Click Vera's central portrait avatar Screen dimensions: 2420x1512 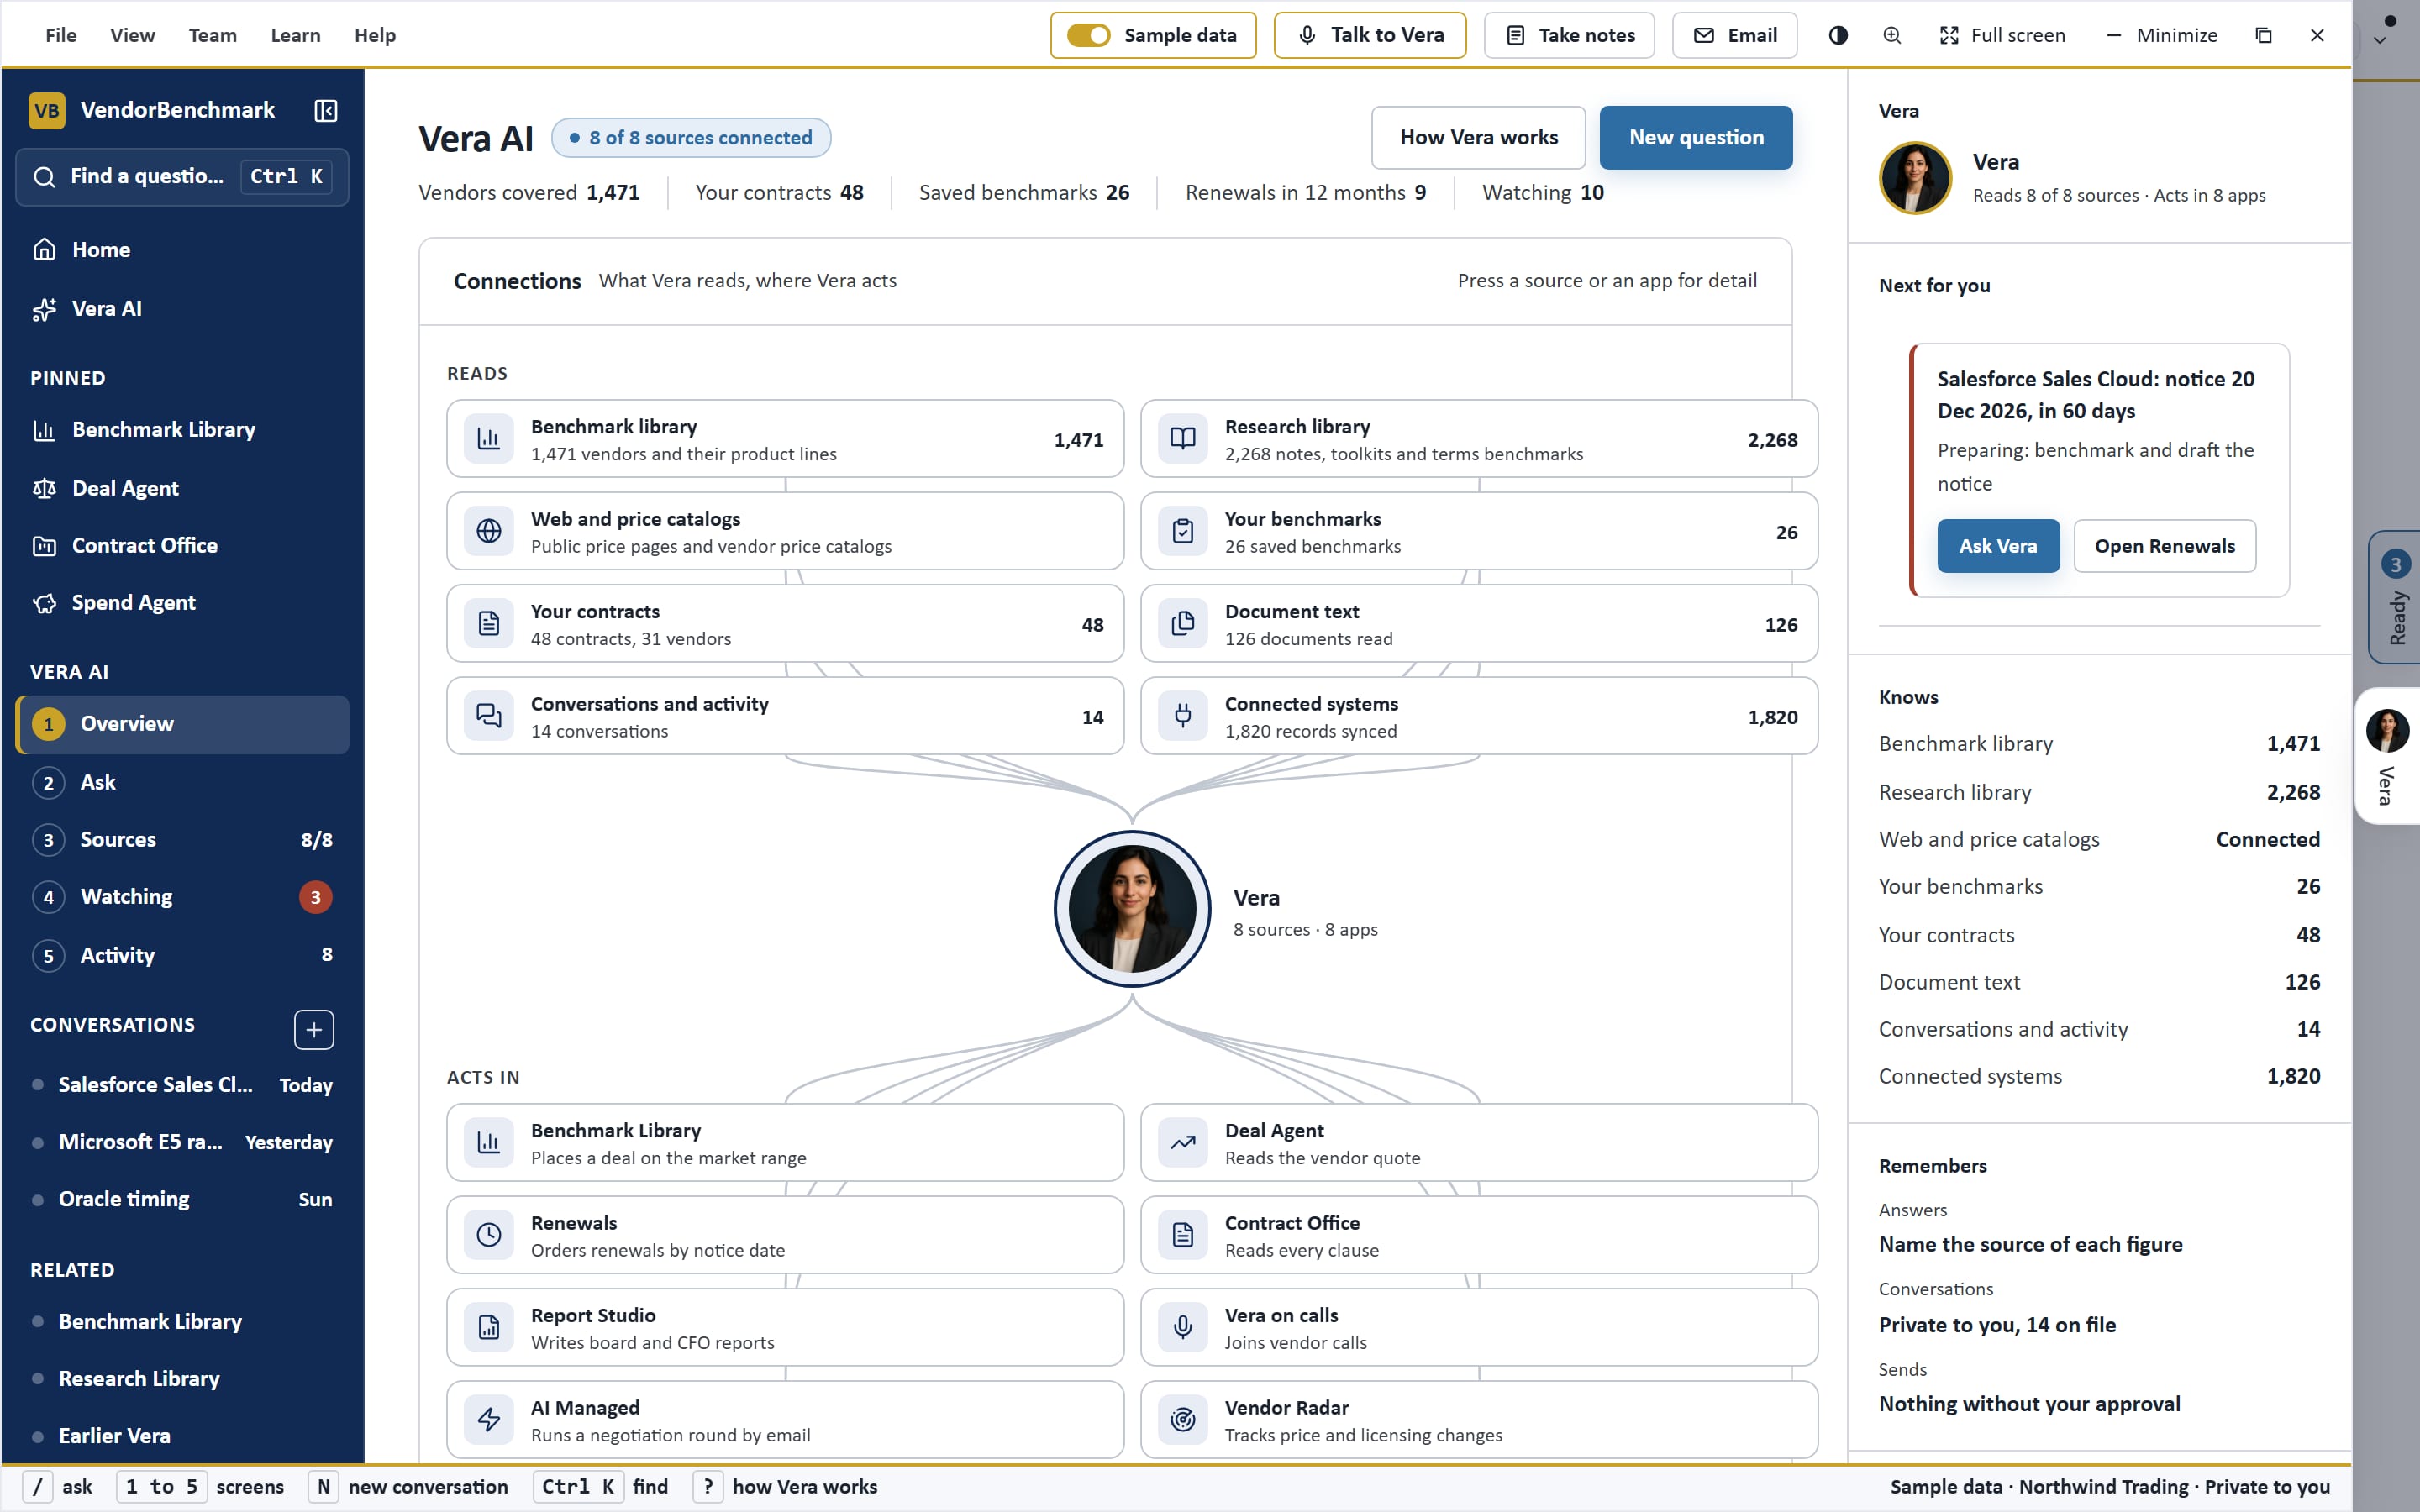tap(1132, 909)
